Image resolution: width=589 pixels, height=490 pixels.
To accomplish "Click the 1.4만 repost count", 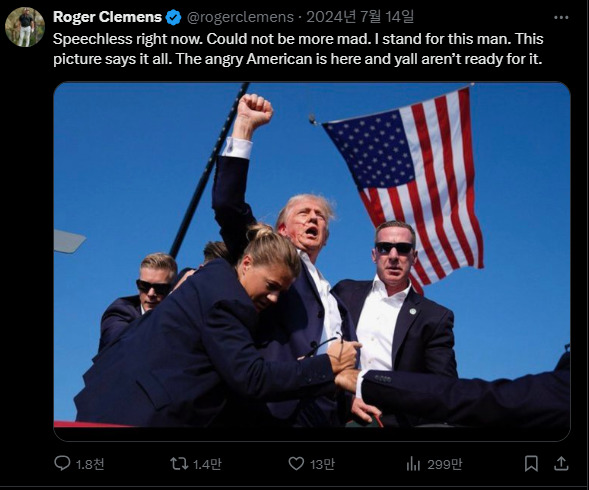I will pos(207,464).
